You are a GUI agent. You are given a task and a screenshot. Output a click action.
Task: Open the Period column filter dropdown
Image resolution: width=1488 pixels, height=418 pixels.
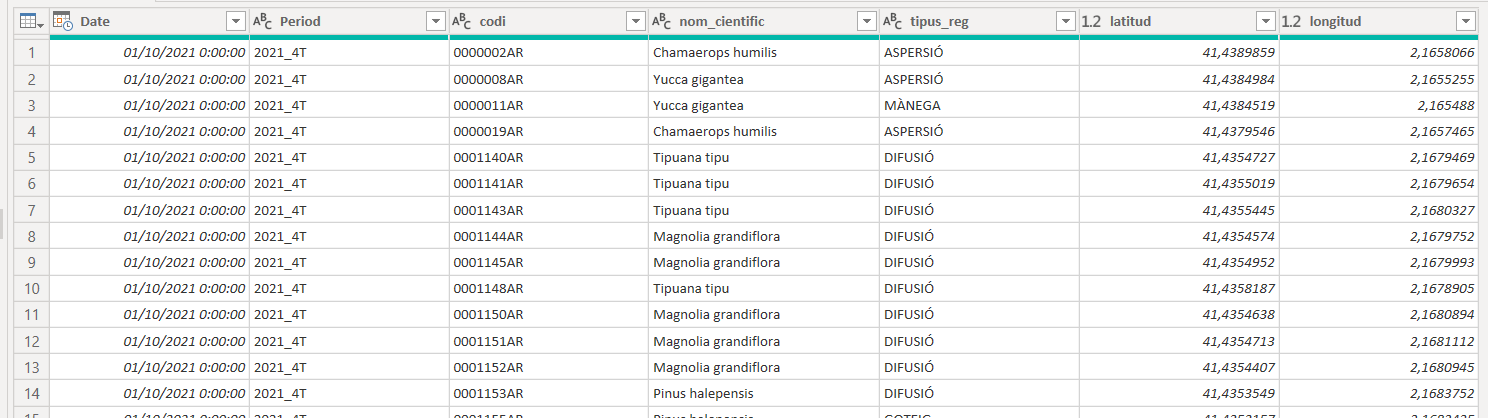pos(435,21)
